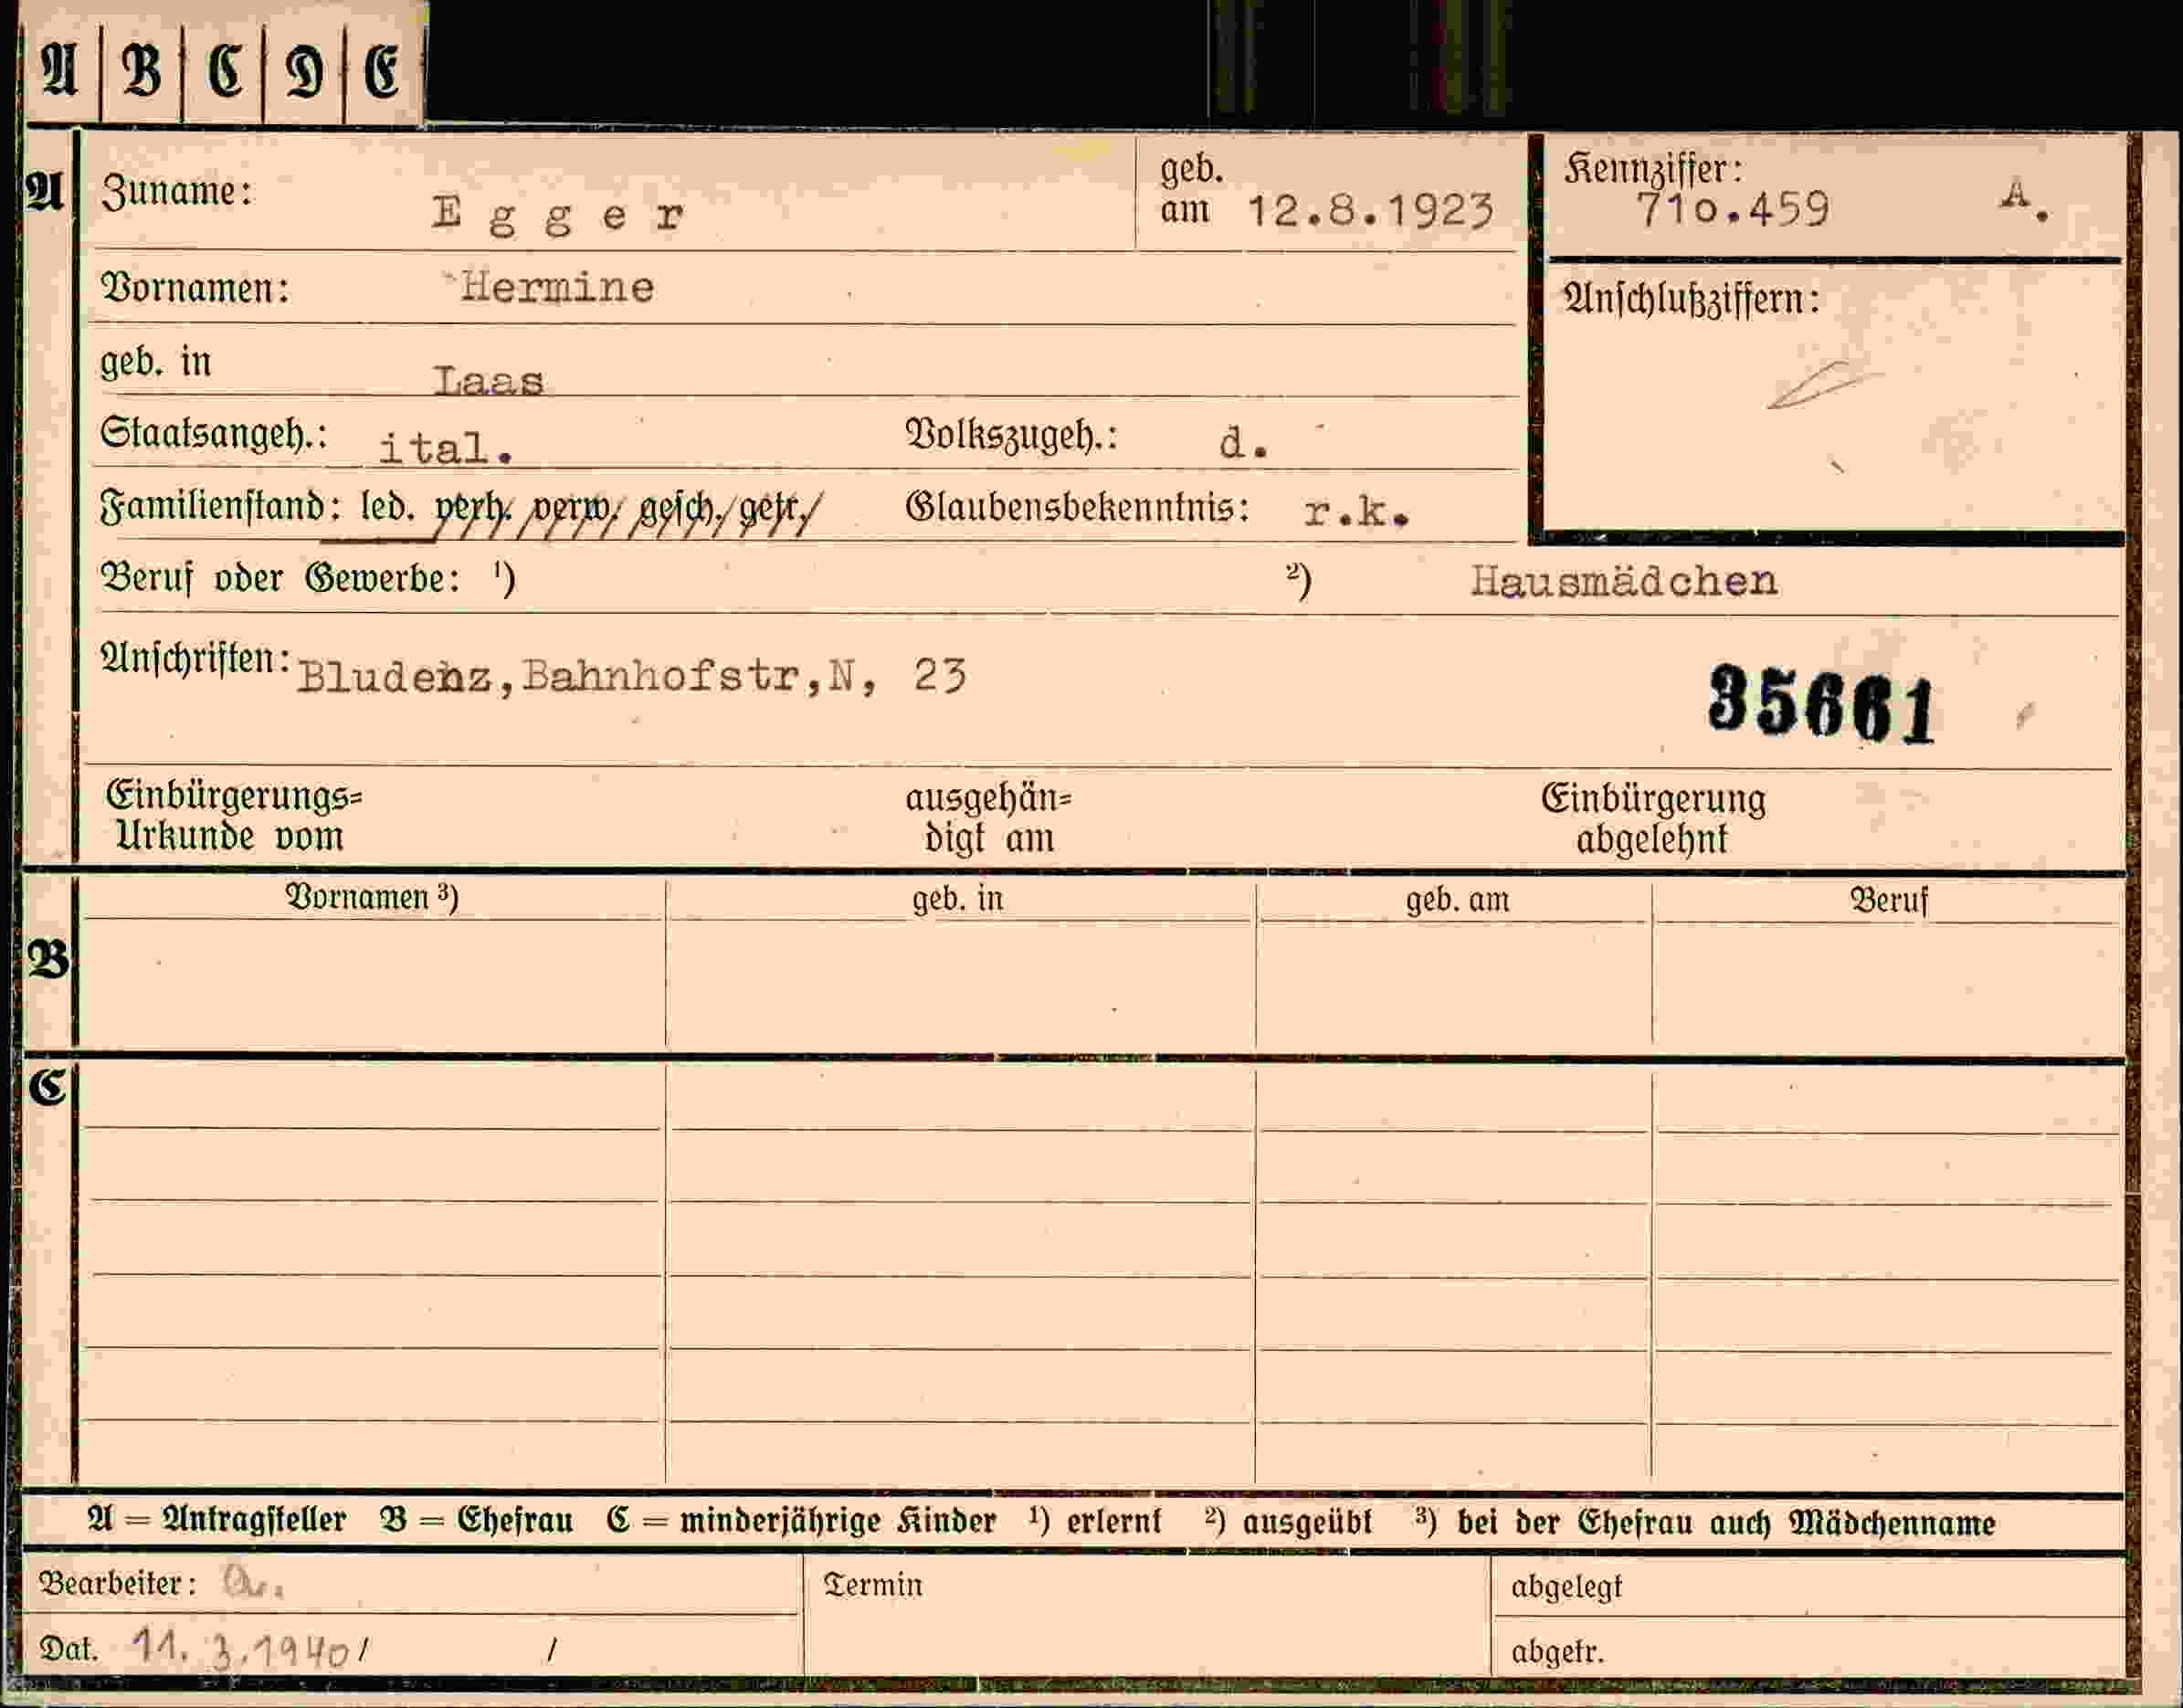Screen dimensions: 2183x1708
Task: Click marital status option 'led.'
Action: (388, 506)
